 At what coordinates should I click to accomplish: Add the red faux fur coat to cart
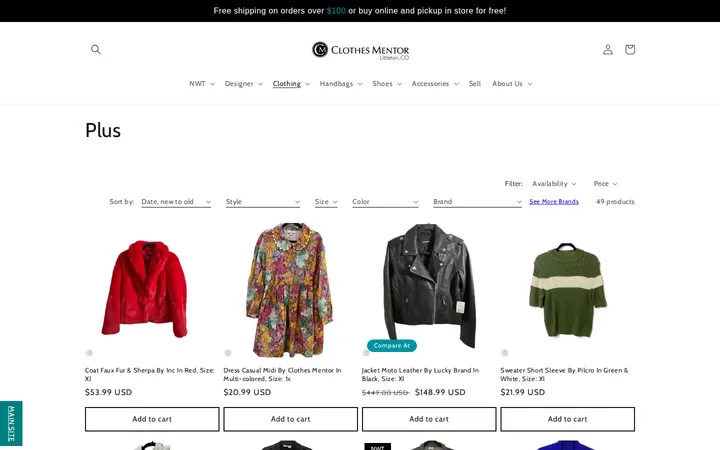[152, 419]
